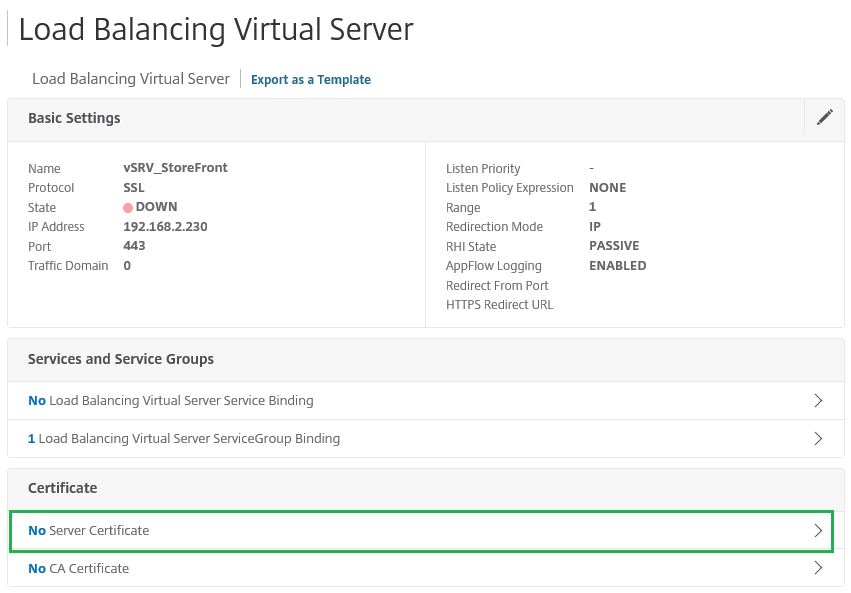Open the Server Certificate binding chevron
Viewport: 851px width, 593px height.
click(818, 531)
